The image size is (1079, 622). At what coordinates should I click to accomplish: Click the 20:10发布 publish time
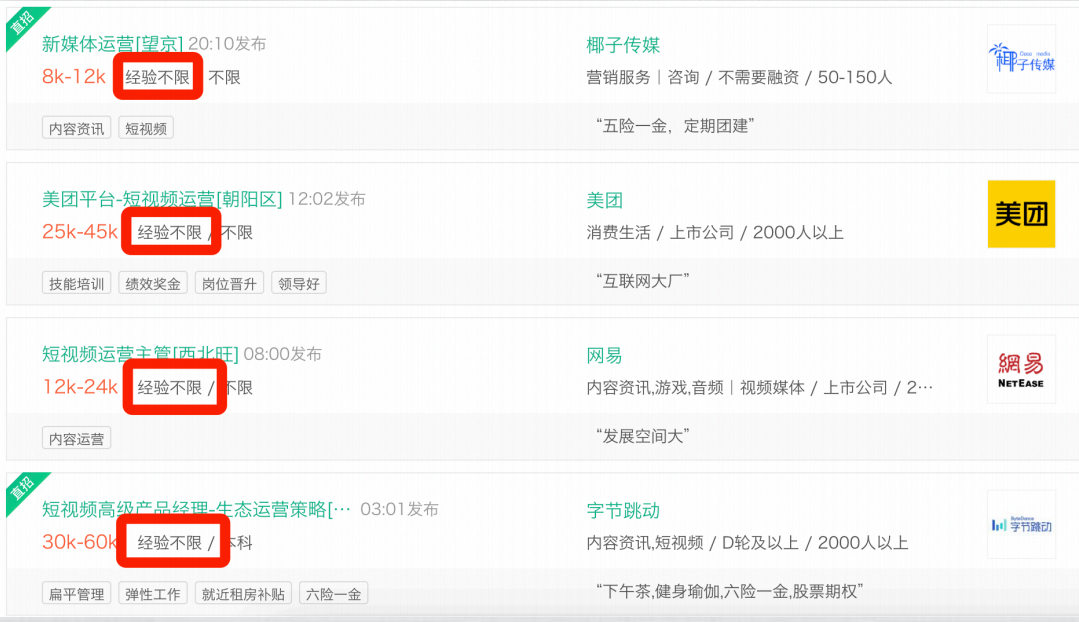click(x=227, y=44)
